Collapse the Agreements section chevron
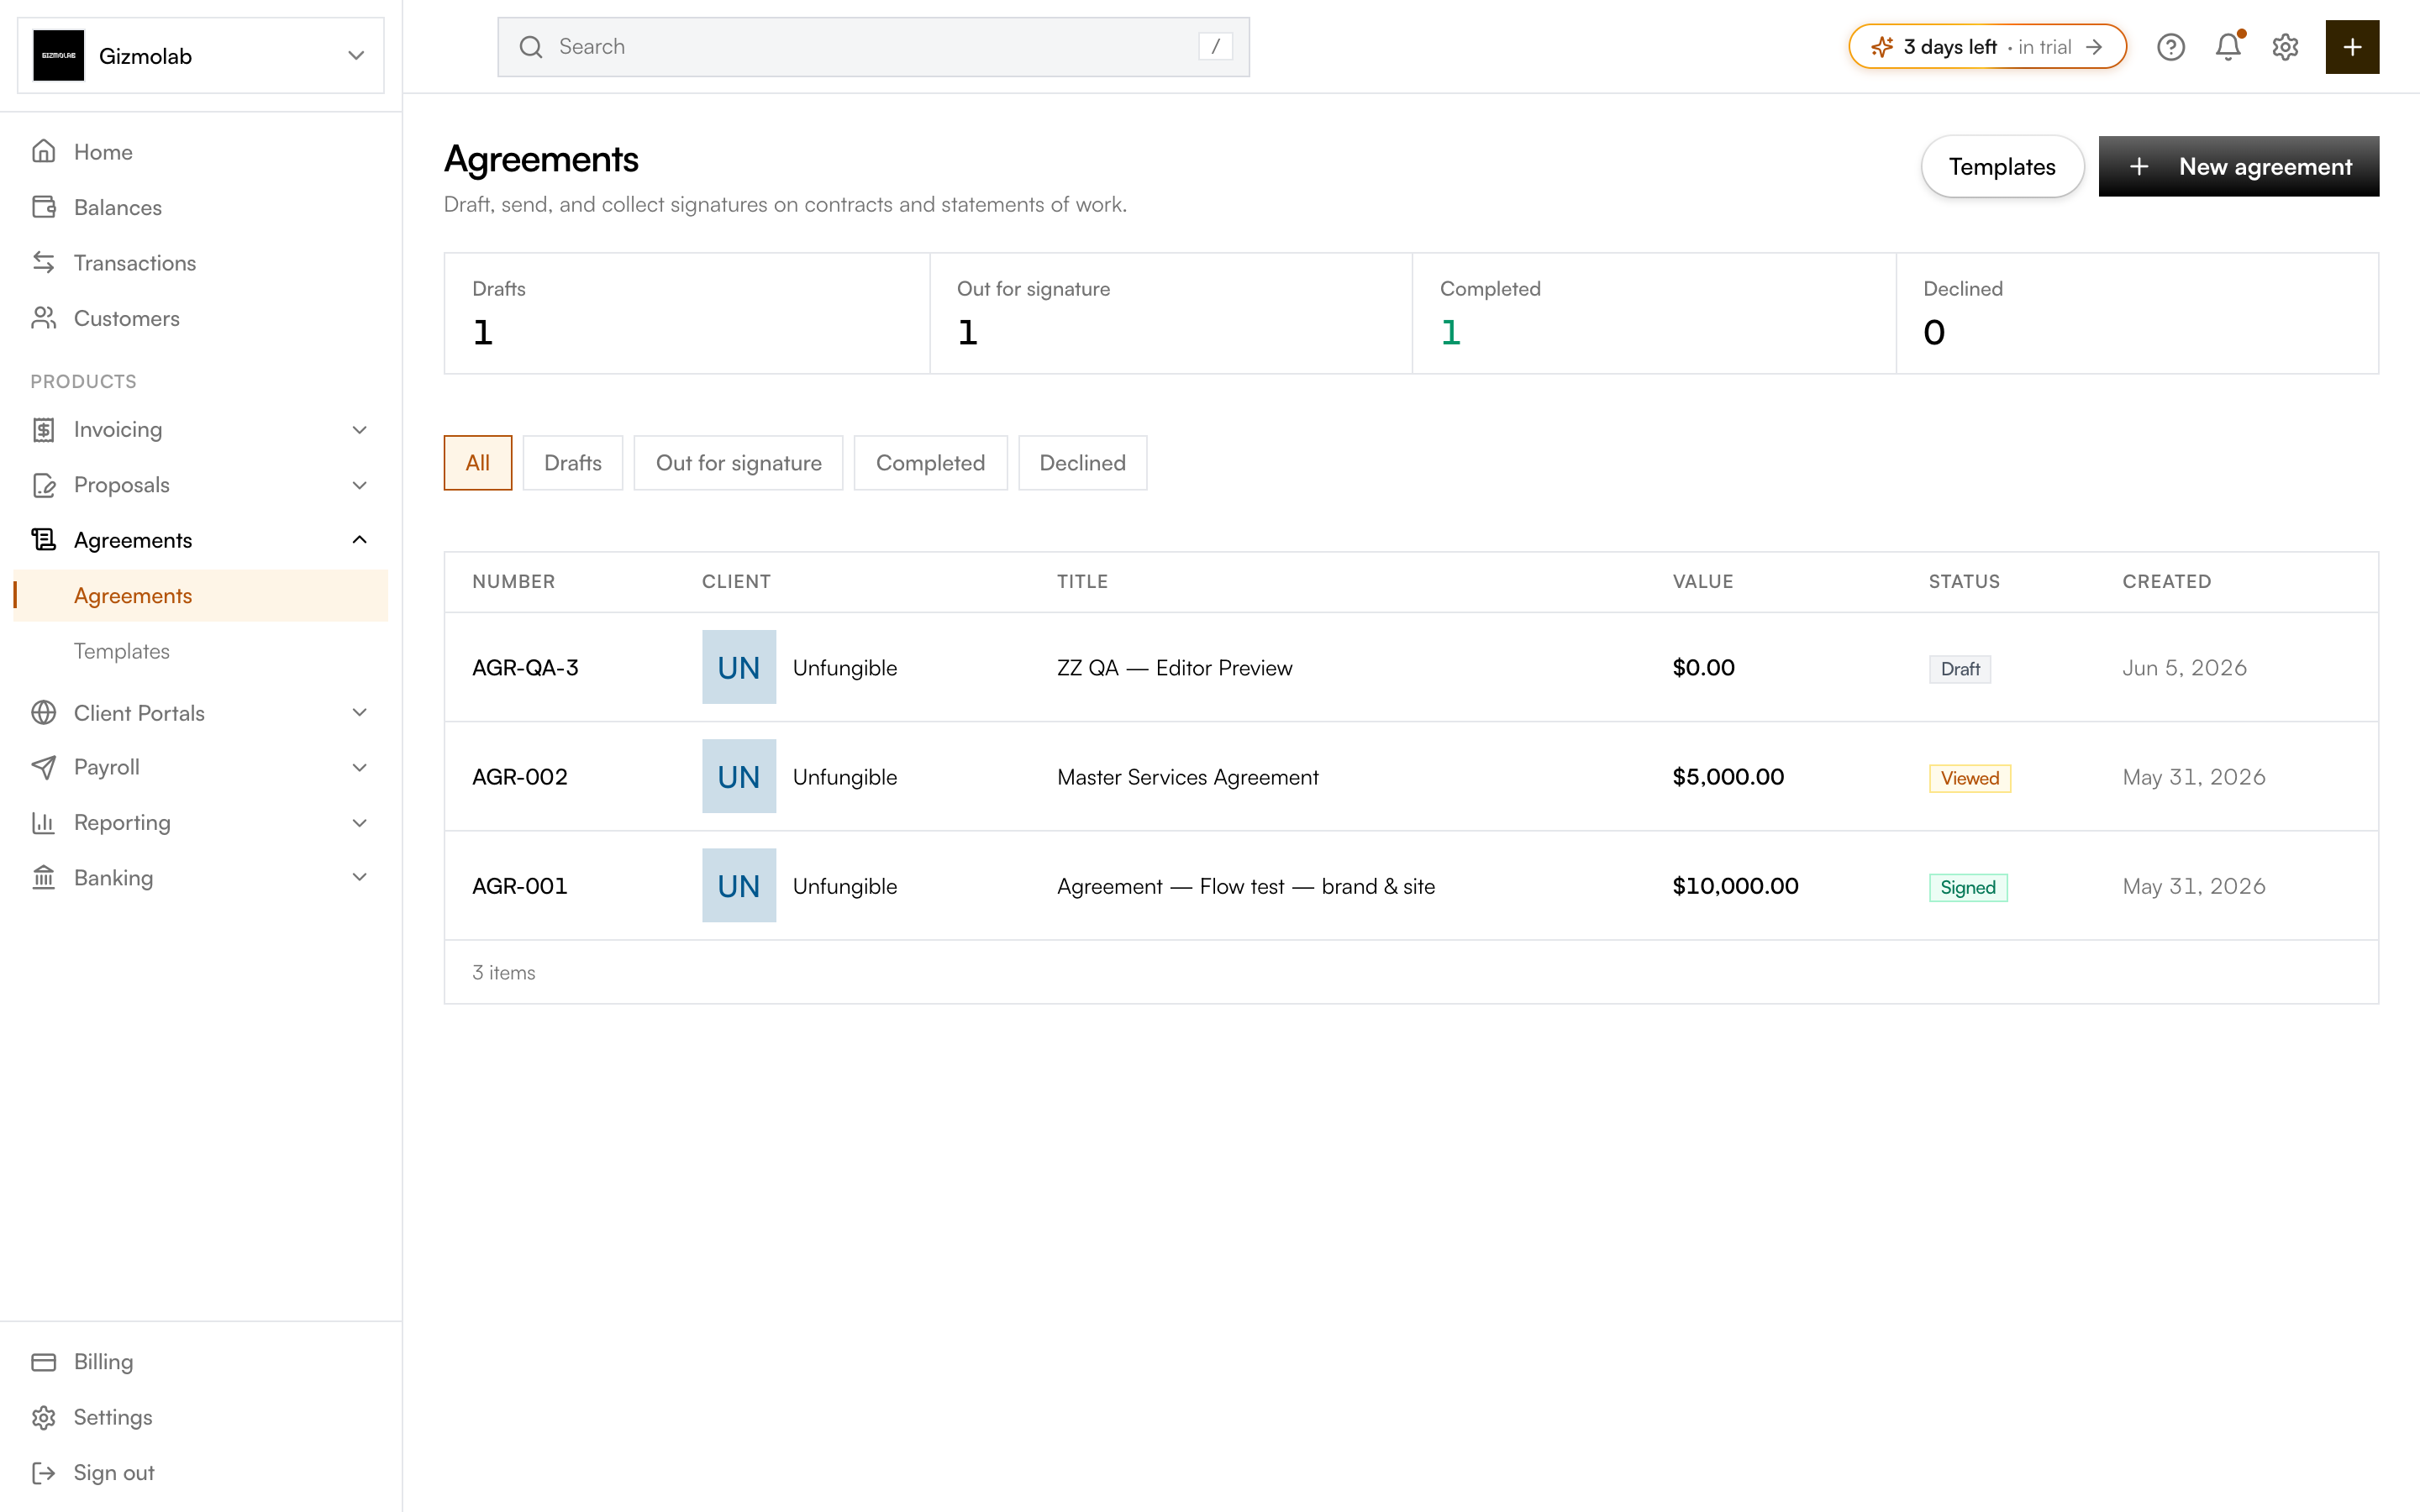 coord(360,540)
